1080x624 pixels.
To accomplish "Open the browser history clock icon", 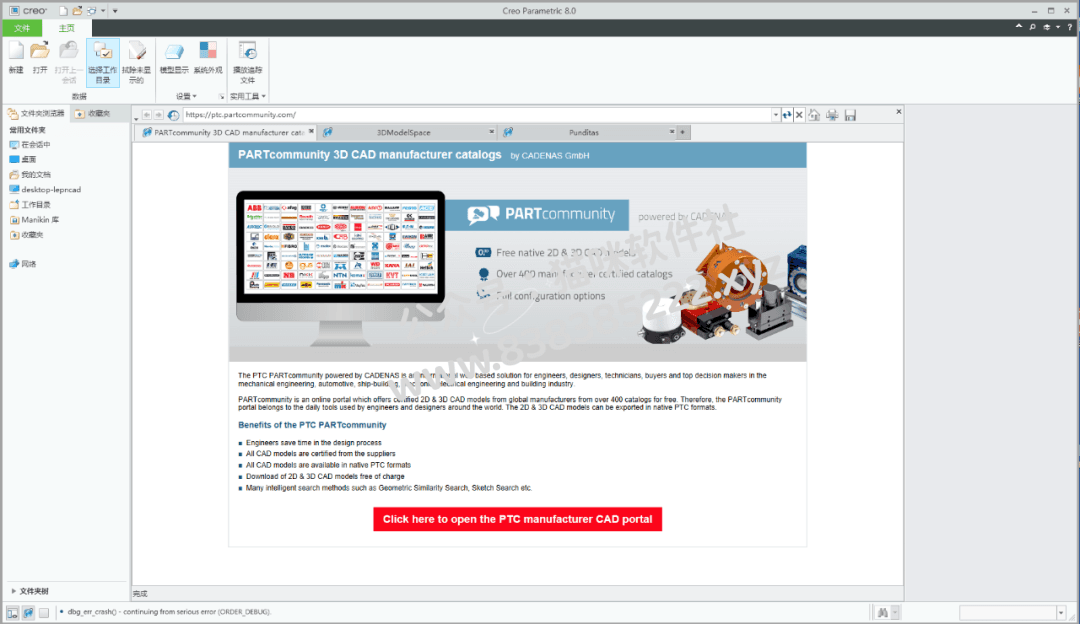I will pyautogui.click(x=174, y=115).
